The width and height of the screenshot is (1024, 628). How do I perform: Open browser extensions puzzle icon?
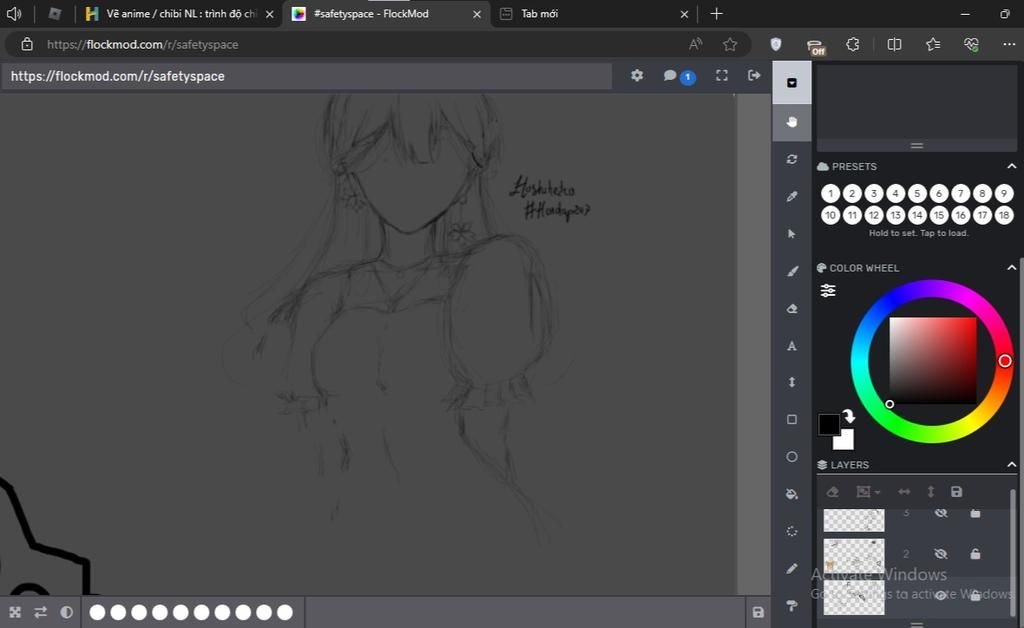click(853, 44)
